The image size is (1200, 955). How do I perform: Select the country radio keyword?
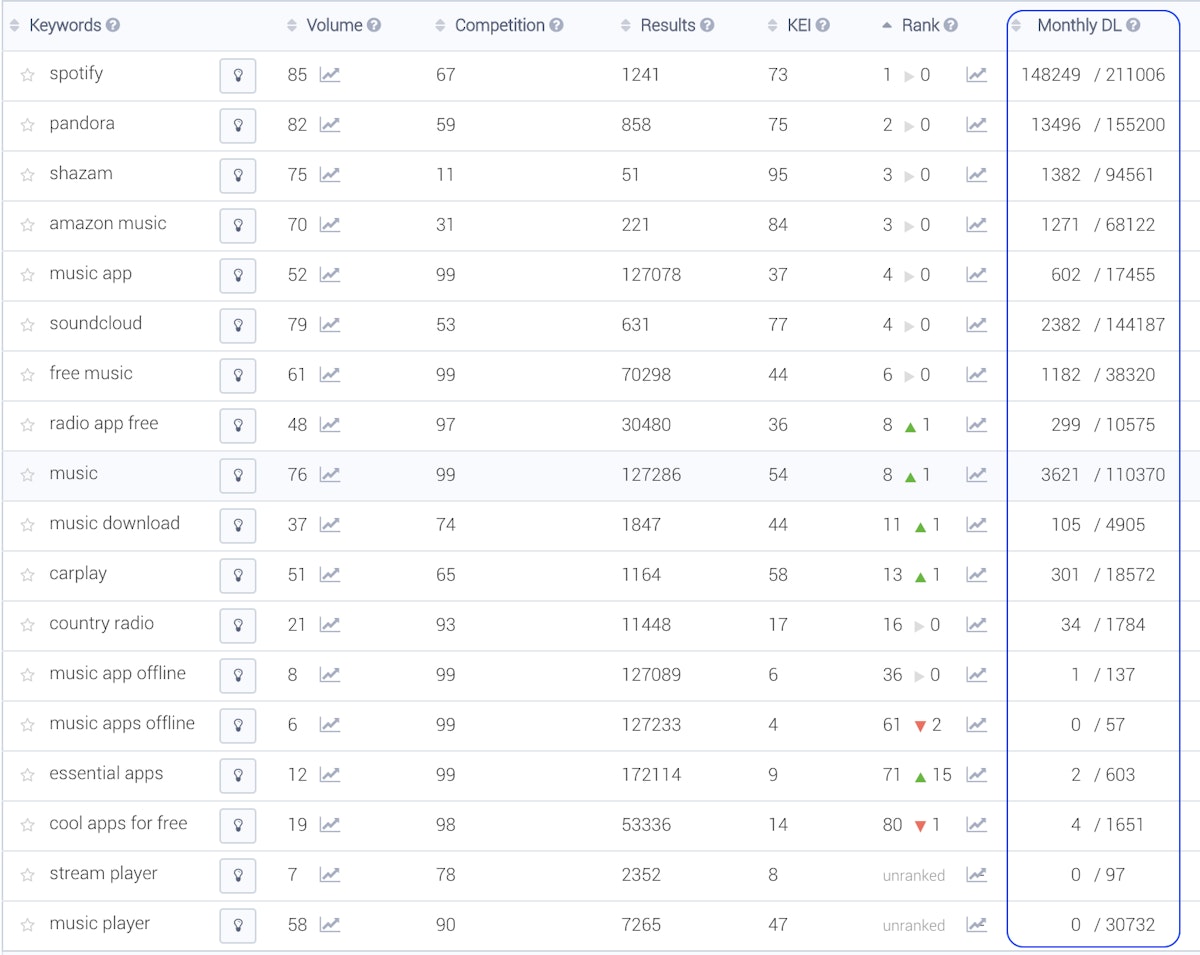pyautogui.click(x=101, y=624)
